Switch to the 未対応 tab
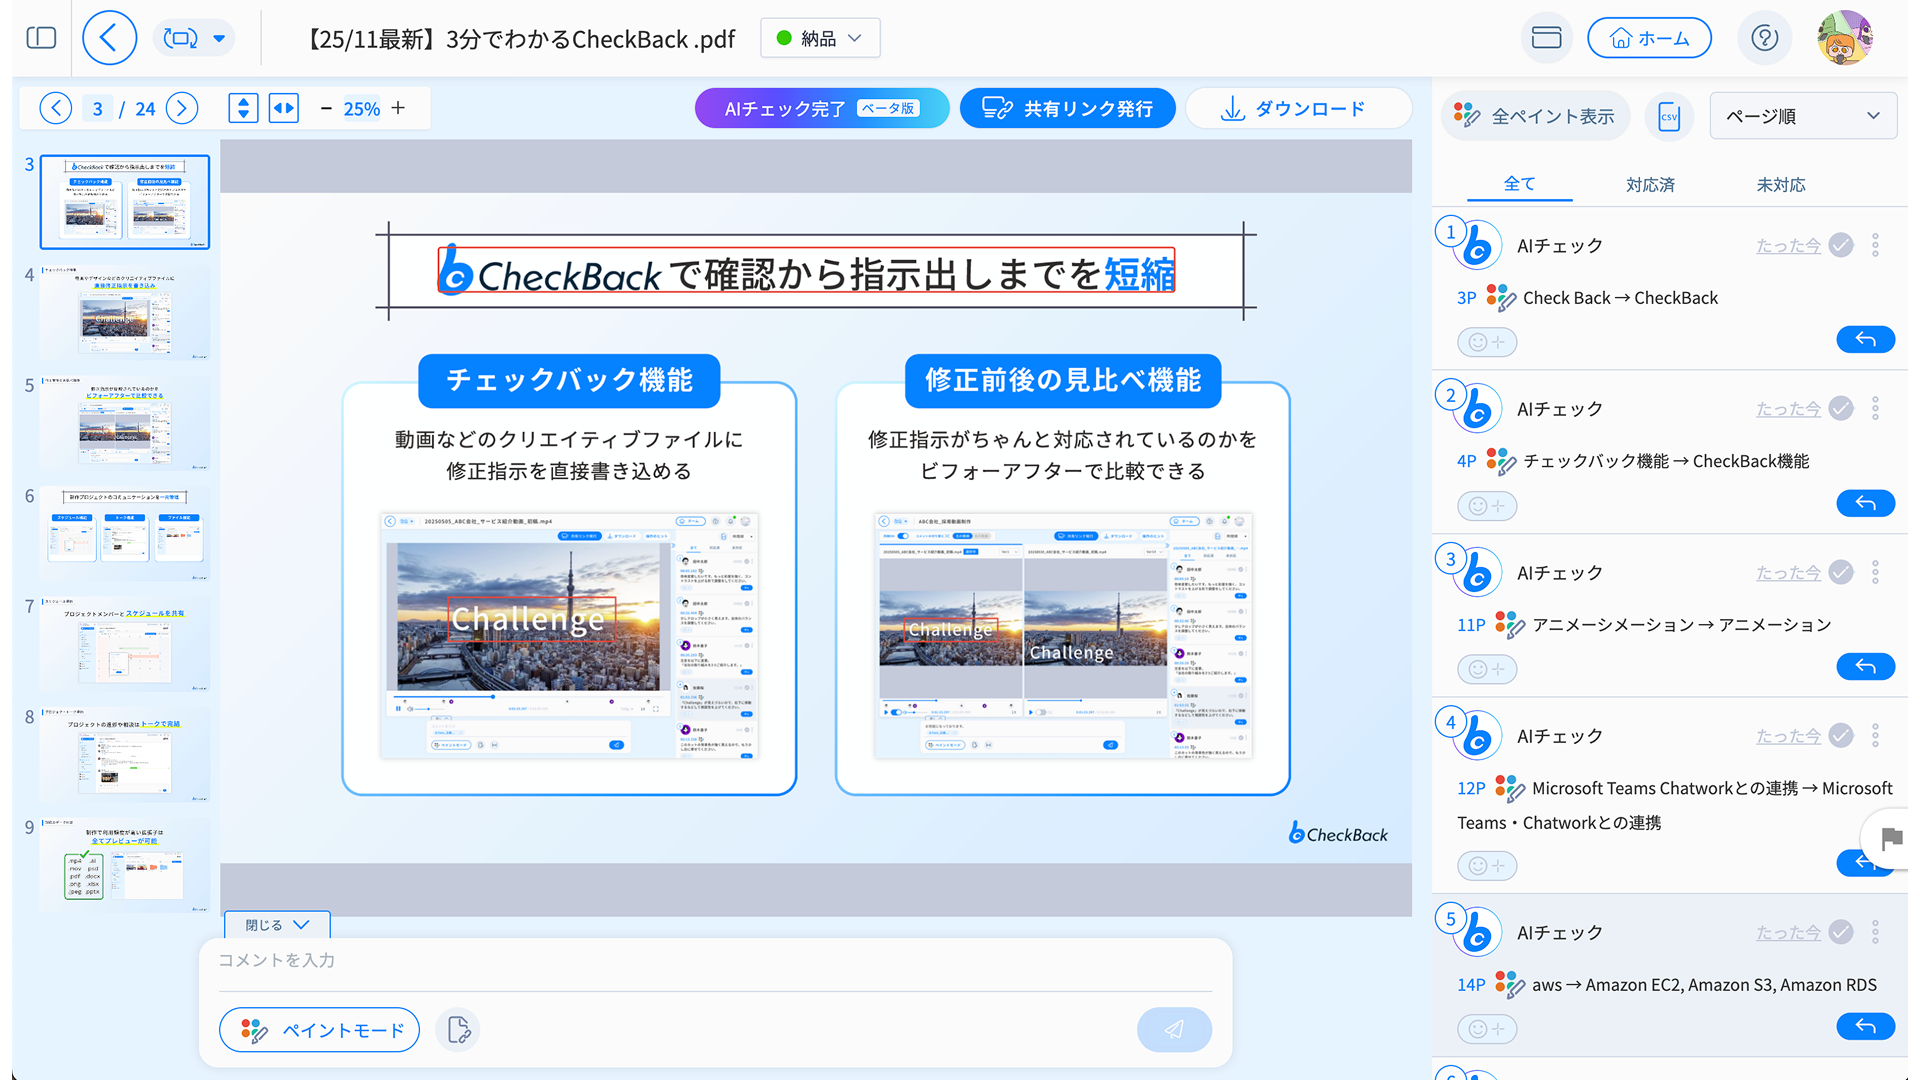Screen dimensions: 1920x1080 (x=1780, y=185)
